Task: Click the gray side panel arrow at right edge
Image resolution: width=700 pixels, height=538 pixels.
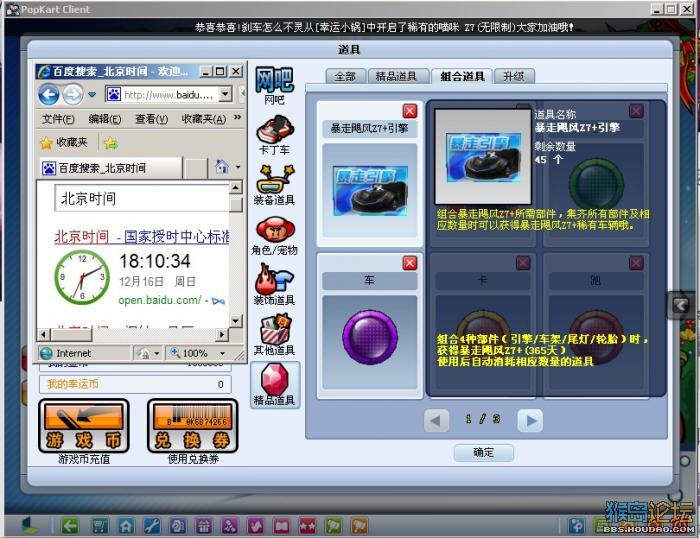Action: click(681, 305)
